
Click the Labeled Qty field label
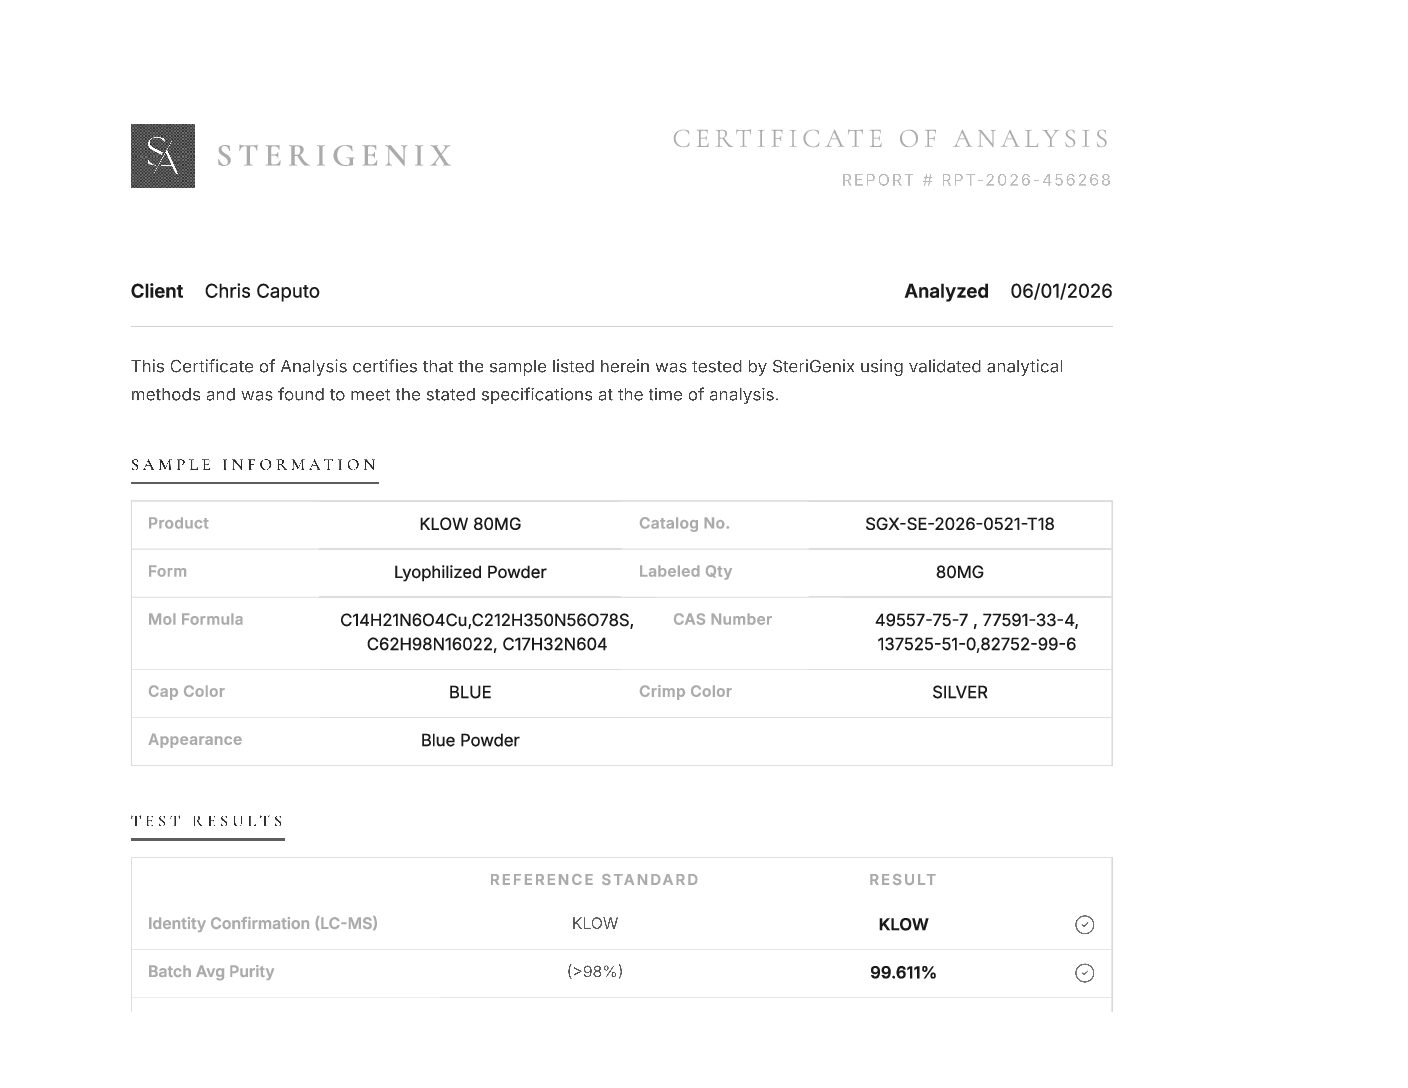[685, 571]
